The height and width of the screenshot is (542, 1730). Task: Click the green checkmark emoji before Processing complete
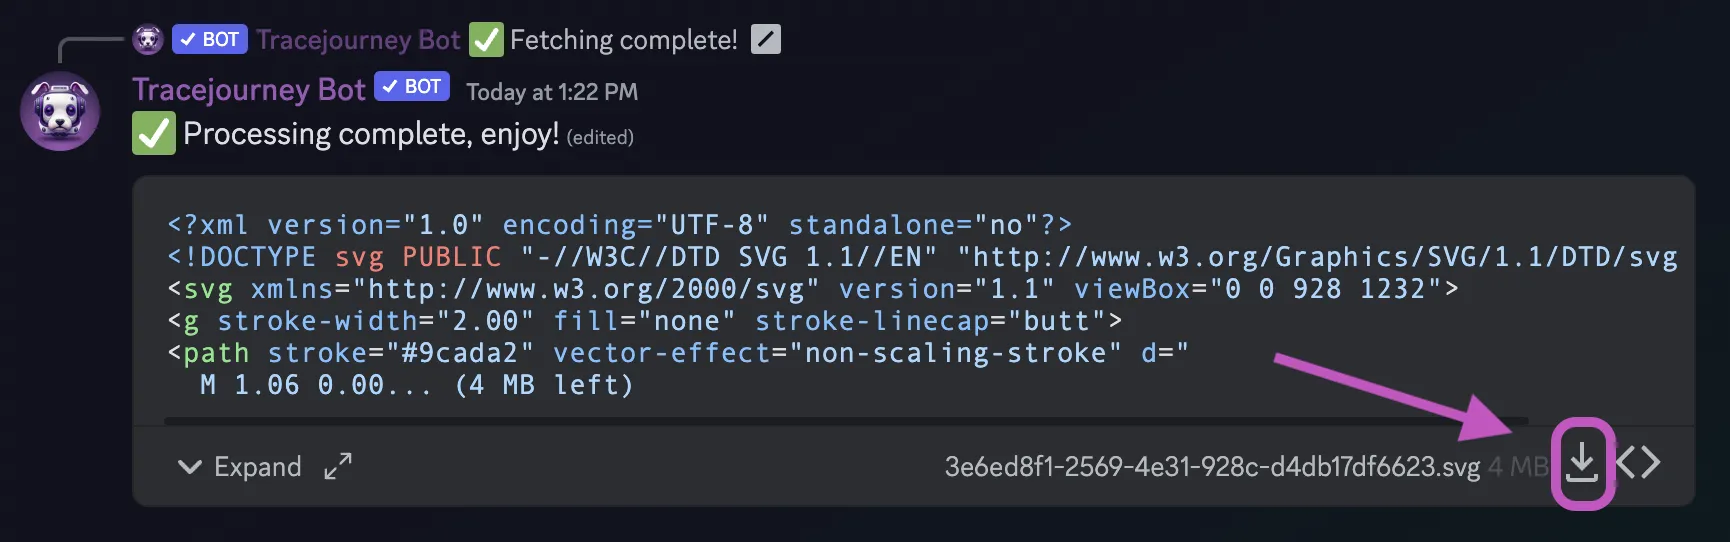pos(154,133)
